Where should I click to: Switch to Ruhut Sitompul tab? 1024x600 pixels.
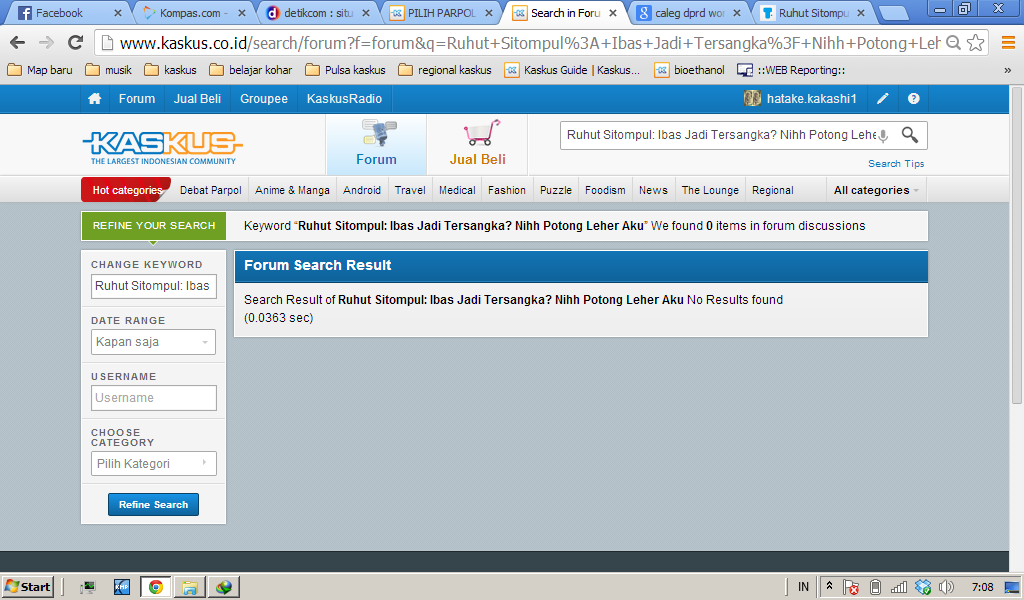[x=813, y=13]
